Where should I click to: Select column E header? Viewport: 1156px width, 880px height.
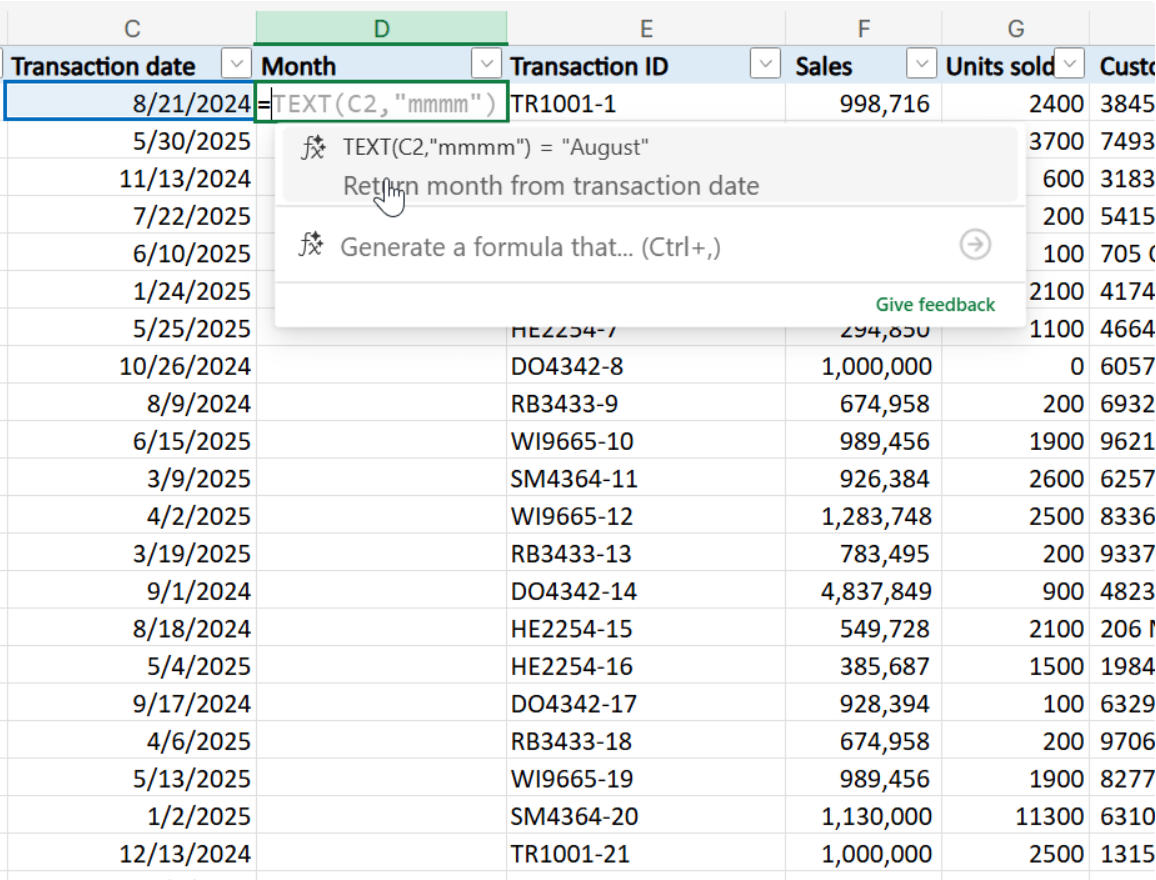click(646, 28)
